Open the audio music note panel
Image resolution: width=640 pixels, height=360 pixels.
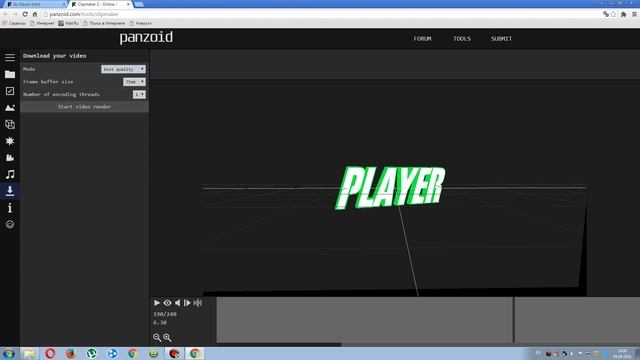[x=10, y=175]
